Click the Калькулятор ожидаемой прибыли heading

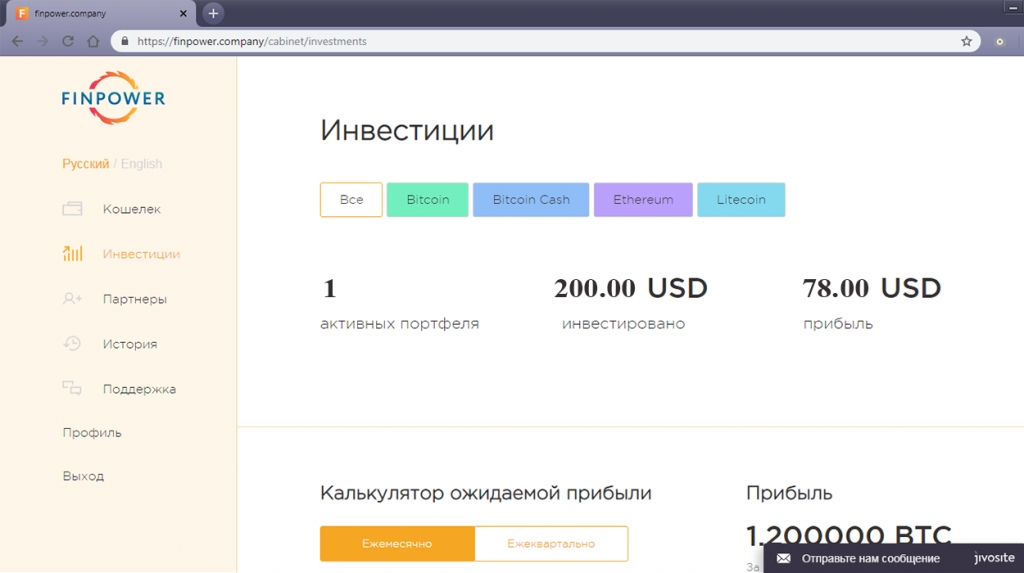pos(486,493)
